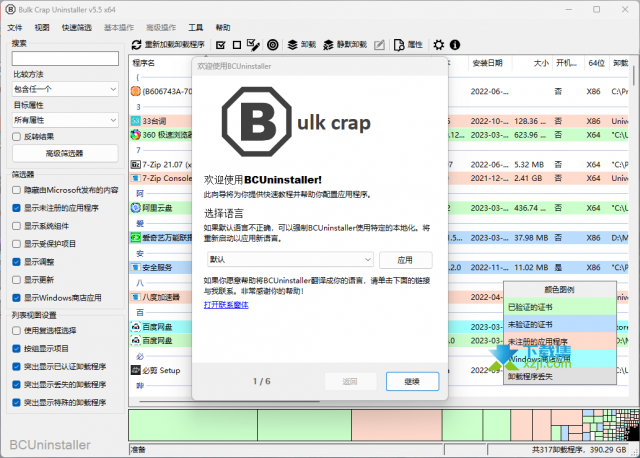This screenshot has height=458, width=640.
Task: Click 未验证的证书 blue legend swatch
Action: [x=559, y=324]
